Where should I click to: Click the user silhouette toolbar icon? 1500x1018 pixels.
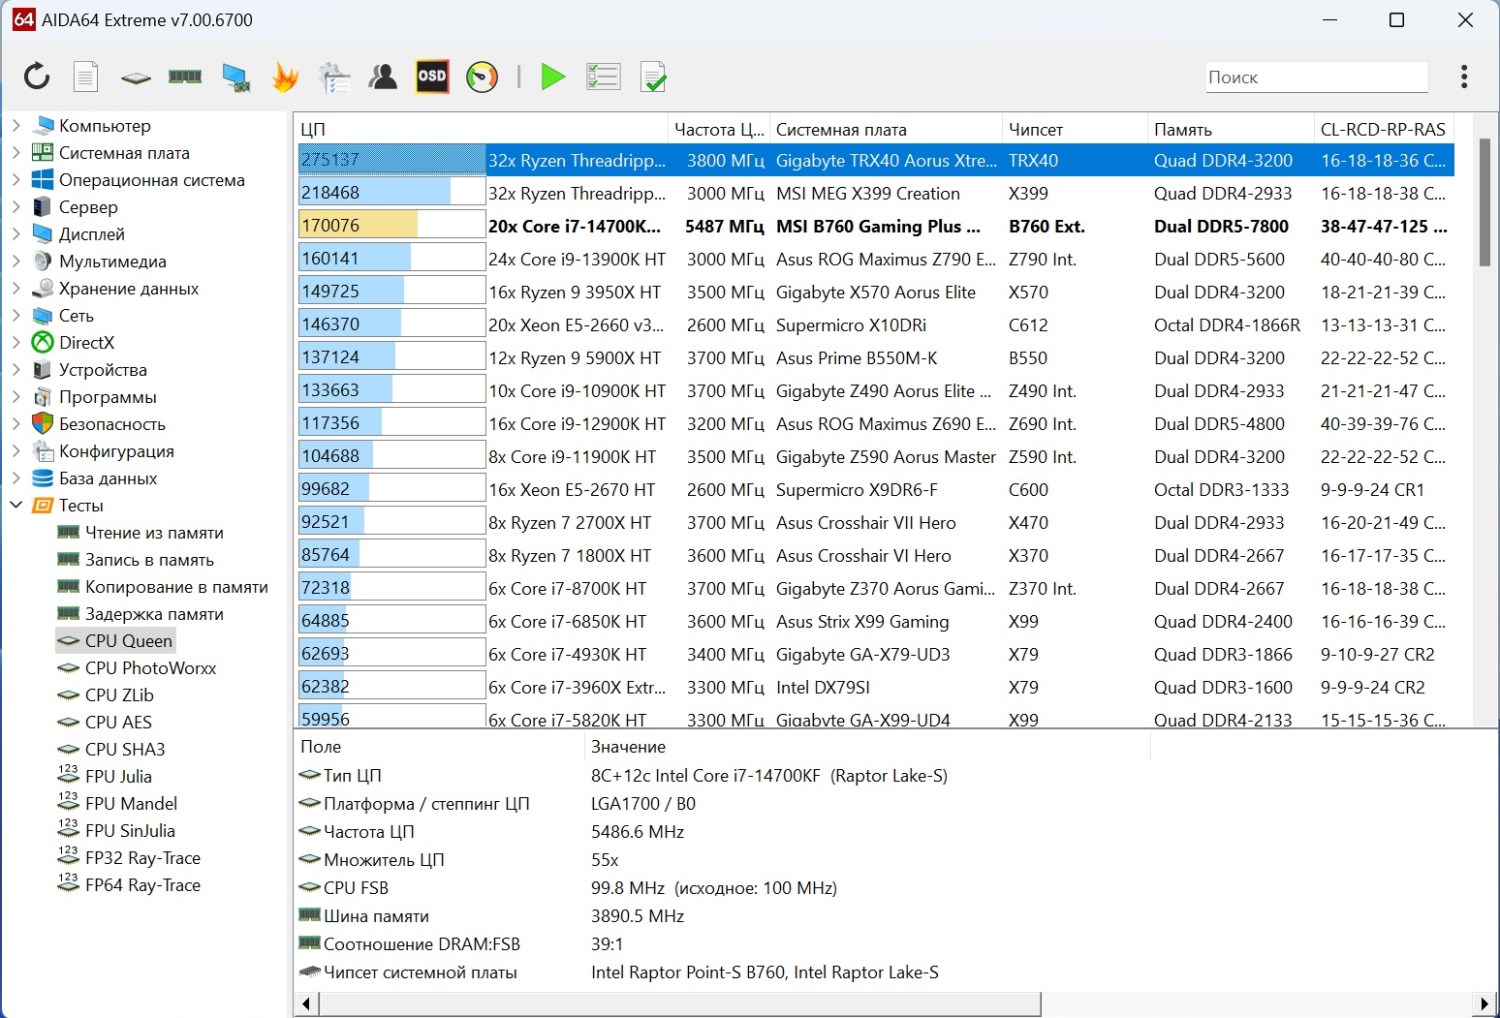point(383,77)
